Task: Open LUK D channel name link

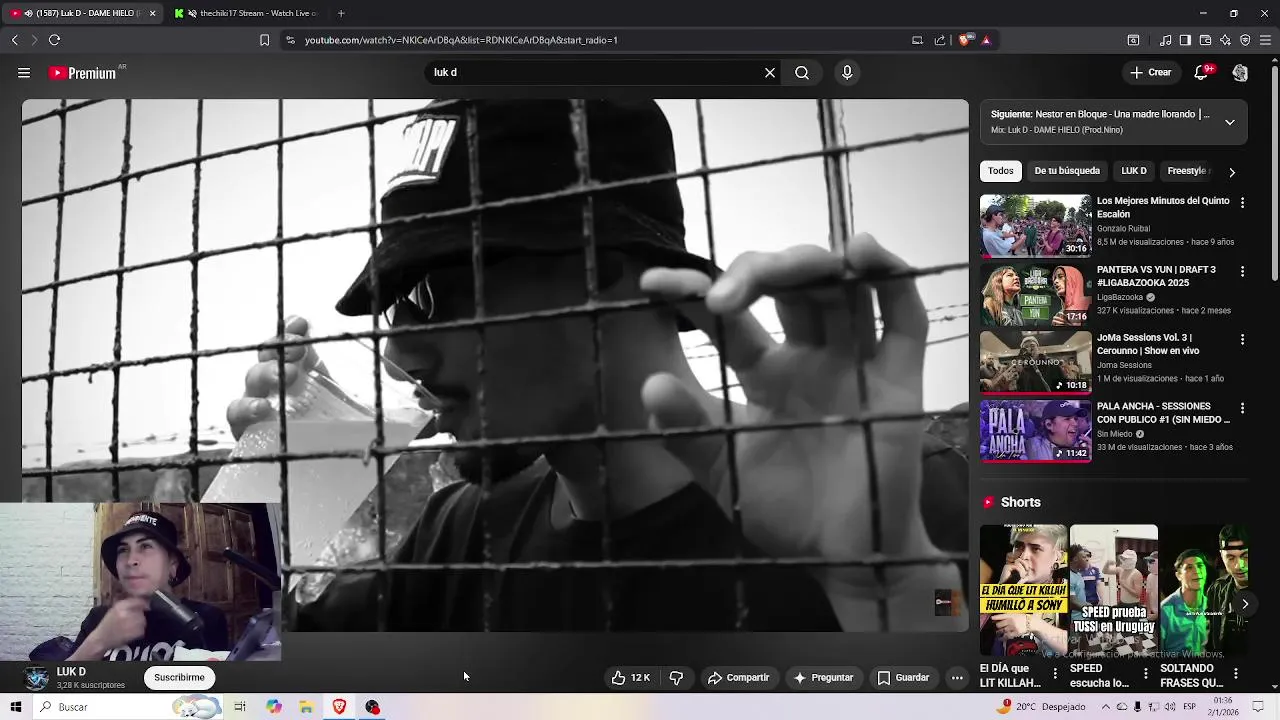Action: click(x=71, y=672)
